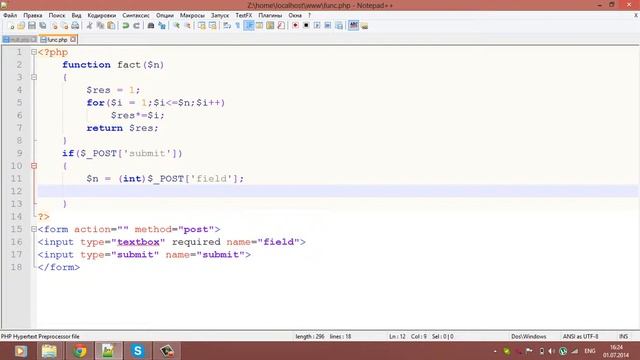This screenshot has width=640, height=360.
Task: Open the Плагины menu
Action: point(270,15)
